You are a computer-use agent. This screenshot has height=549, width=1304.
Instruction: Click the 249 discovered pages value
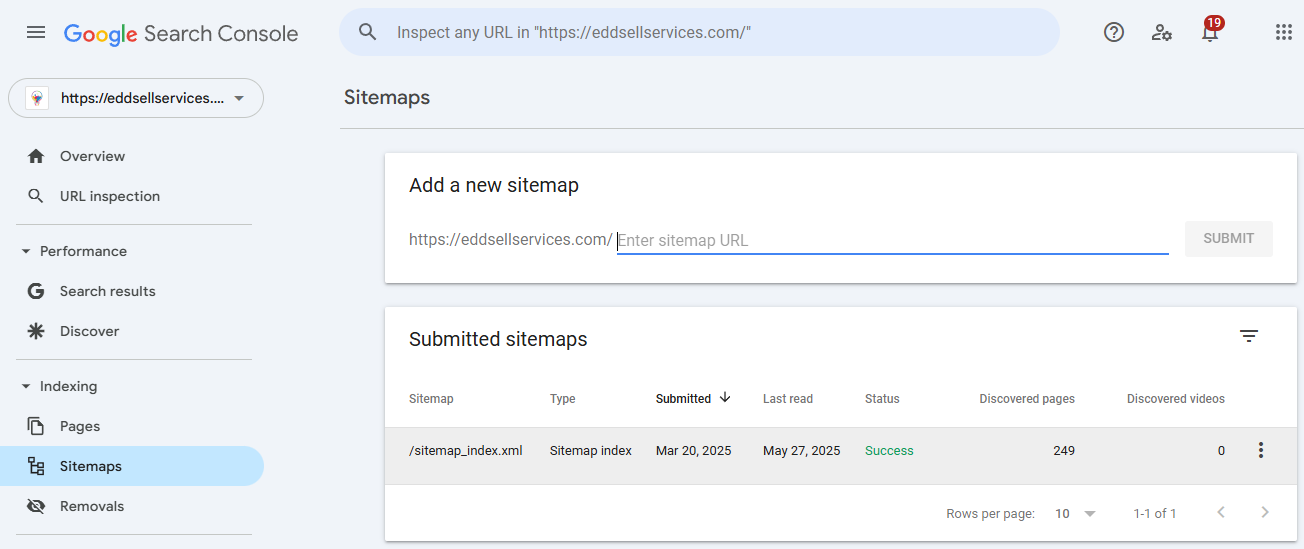[1064, 450]
